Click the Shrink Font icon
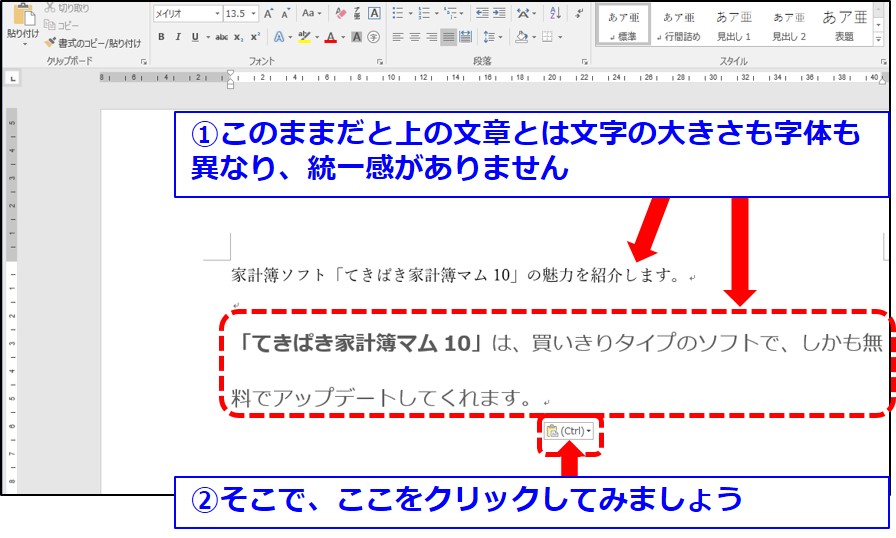 [x=285, y=14]
